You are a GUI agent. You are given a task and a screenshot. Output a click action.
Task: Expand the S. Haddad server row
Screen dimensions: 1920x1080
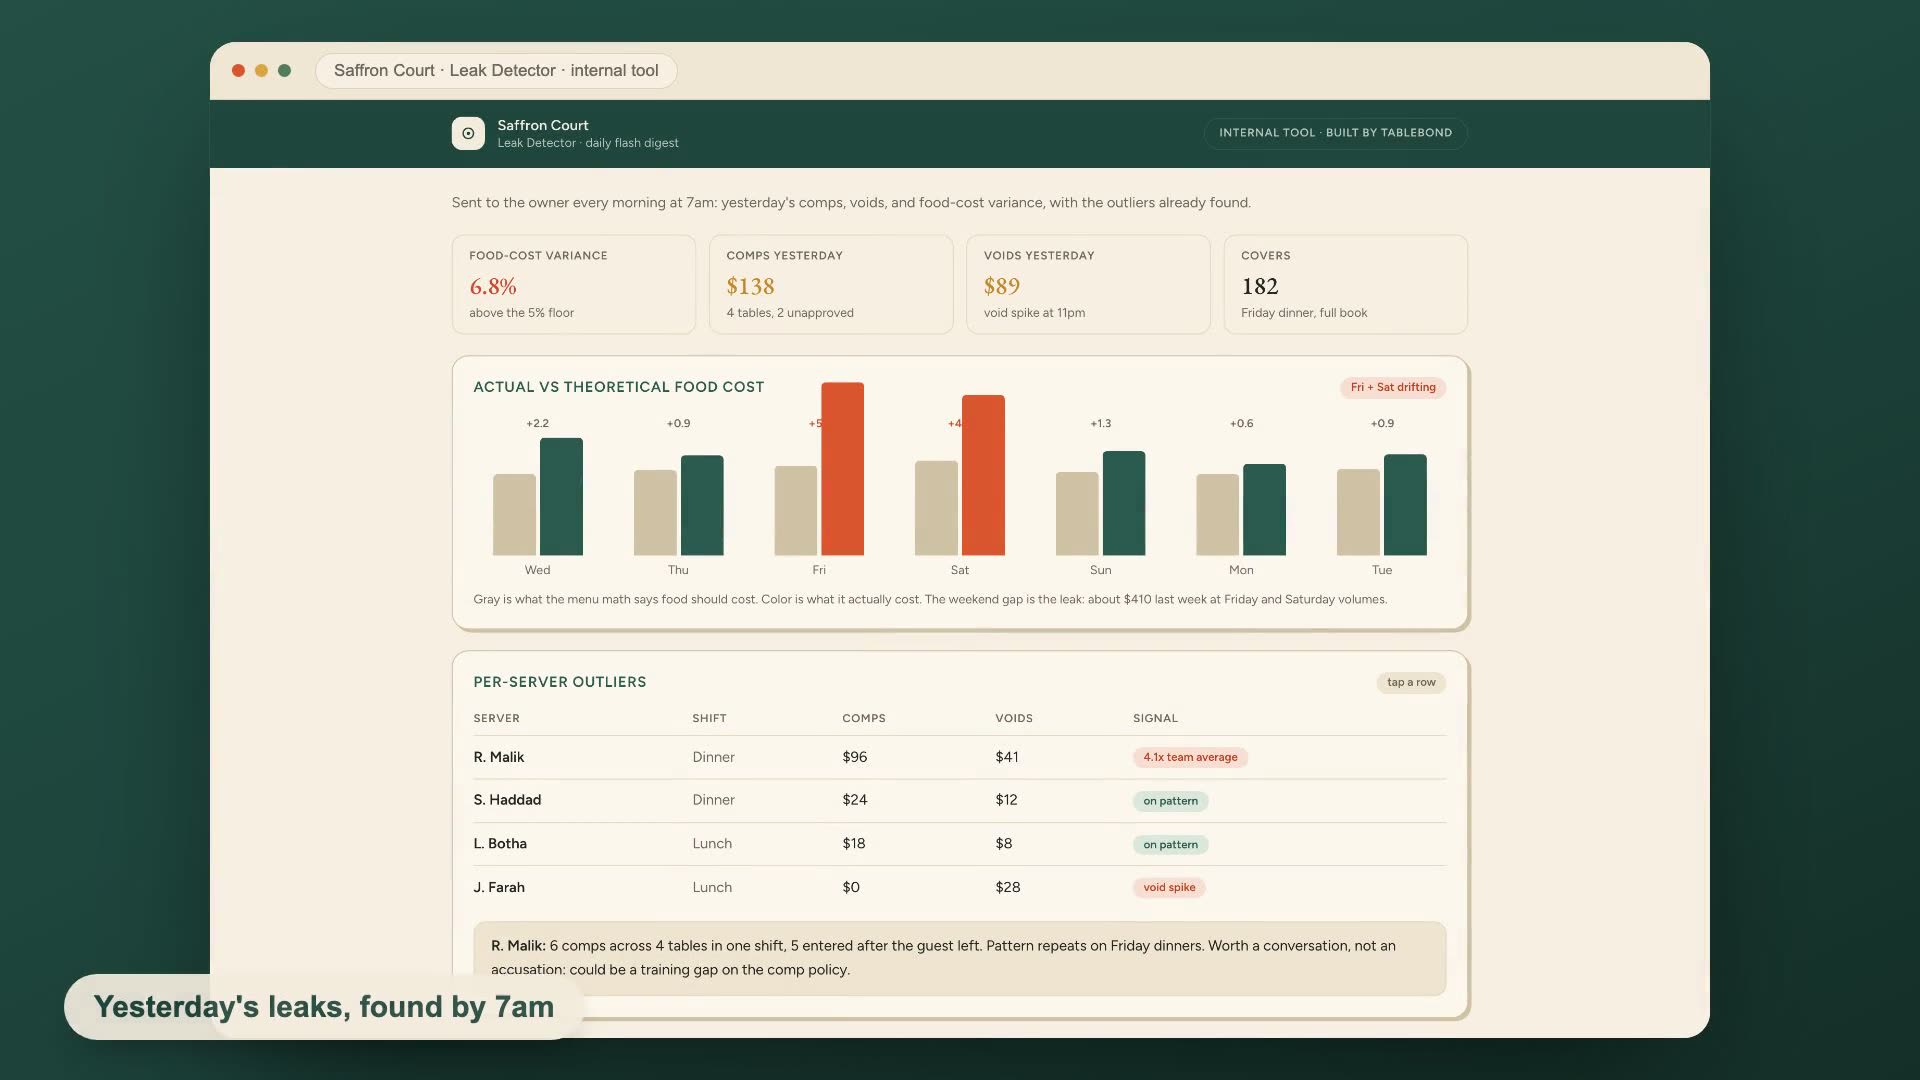tap(959, 801)
